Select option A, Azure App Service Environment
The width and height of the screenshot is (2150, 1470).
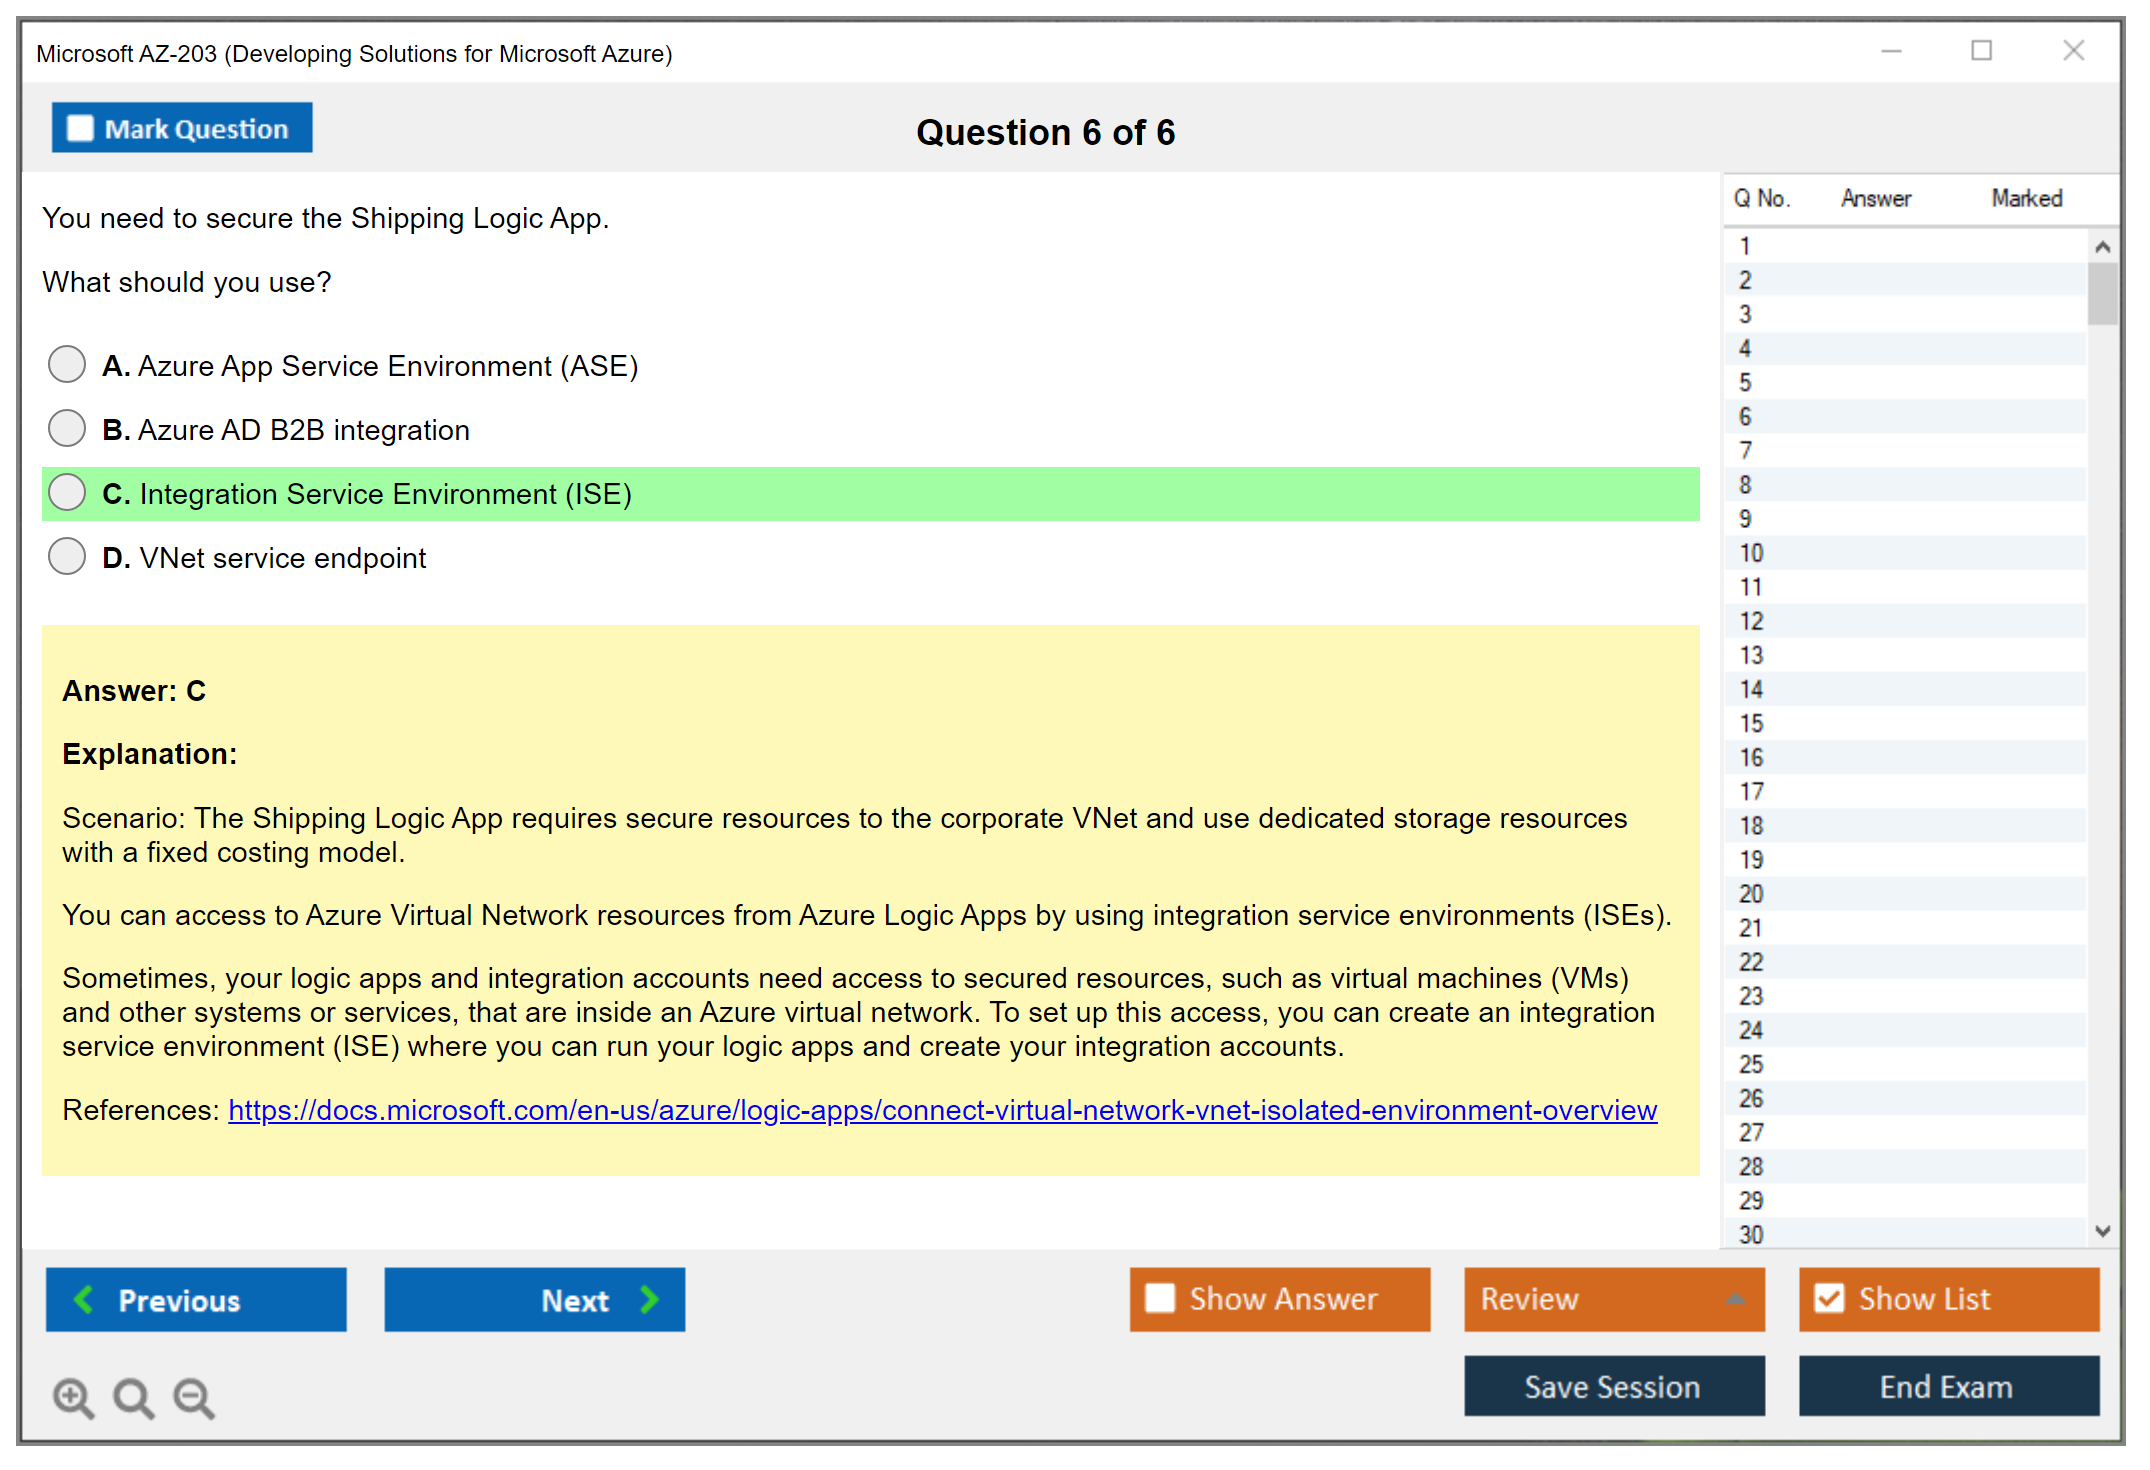67,364
